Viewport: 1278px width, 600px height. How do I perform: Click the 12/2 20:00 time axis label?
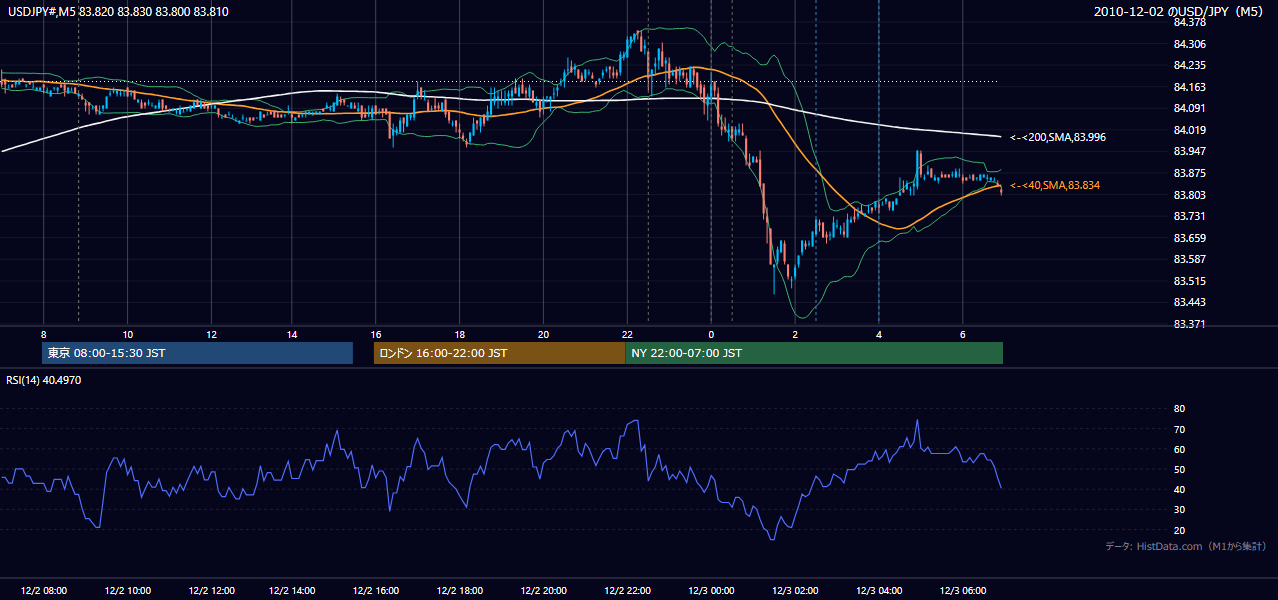click(x=544, y=590)
